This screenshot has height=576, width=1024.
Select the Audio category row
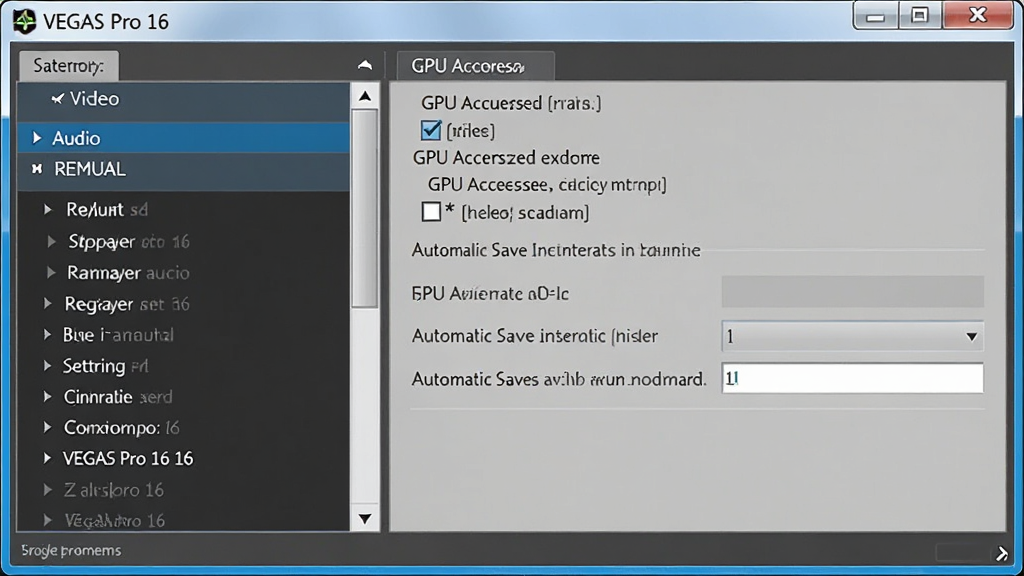[x=184, y=138]
